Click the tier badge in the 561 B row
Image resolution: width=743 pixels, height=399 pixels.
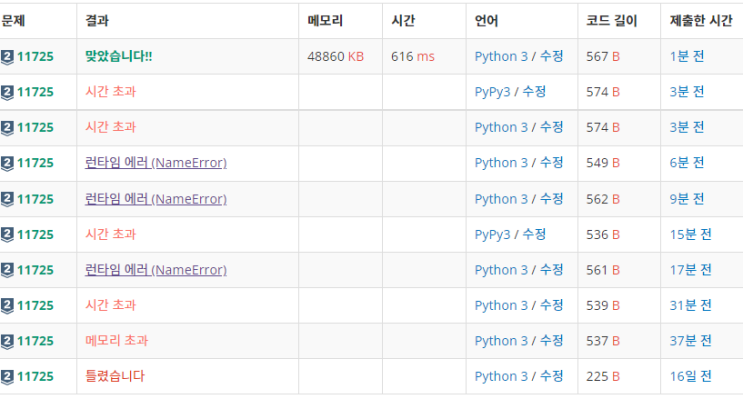click(7, 270)
